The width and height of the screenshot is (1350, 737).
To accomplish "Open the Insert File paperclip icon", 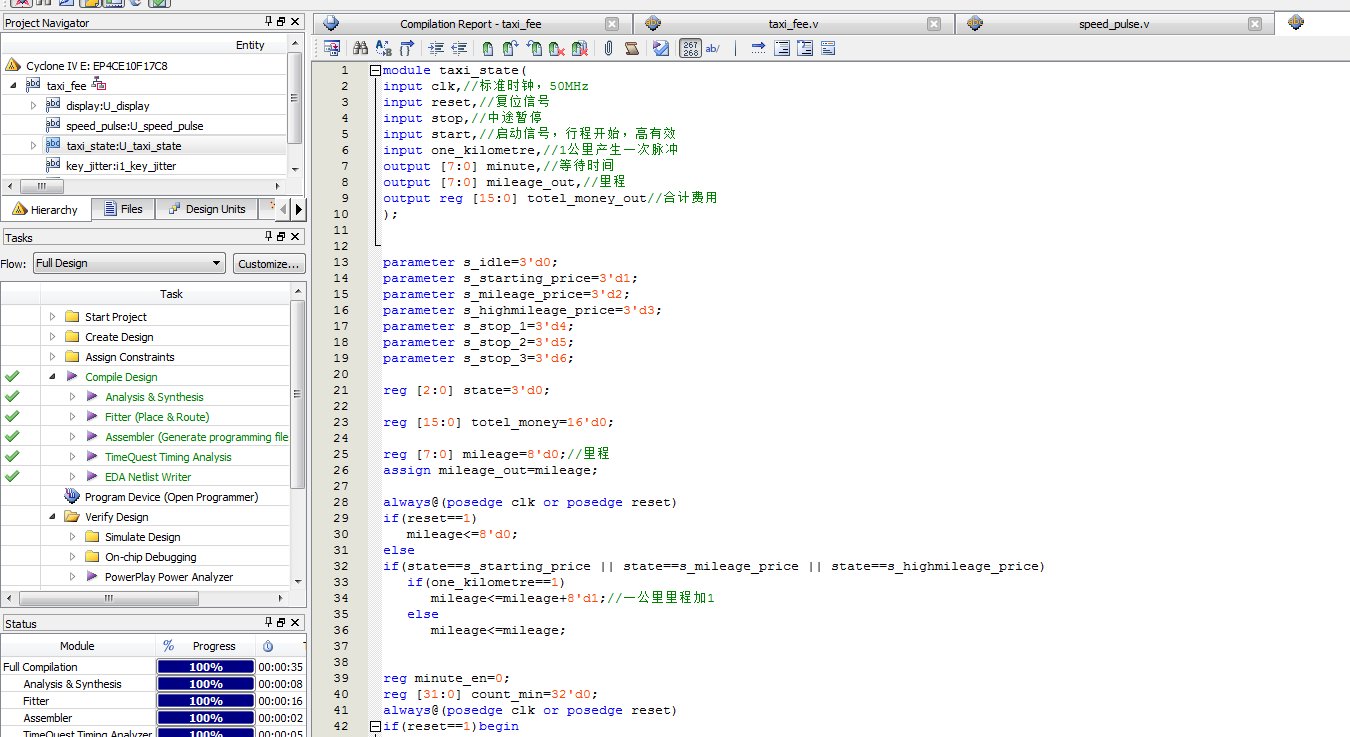I will coord(608,48).
